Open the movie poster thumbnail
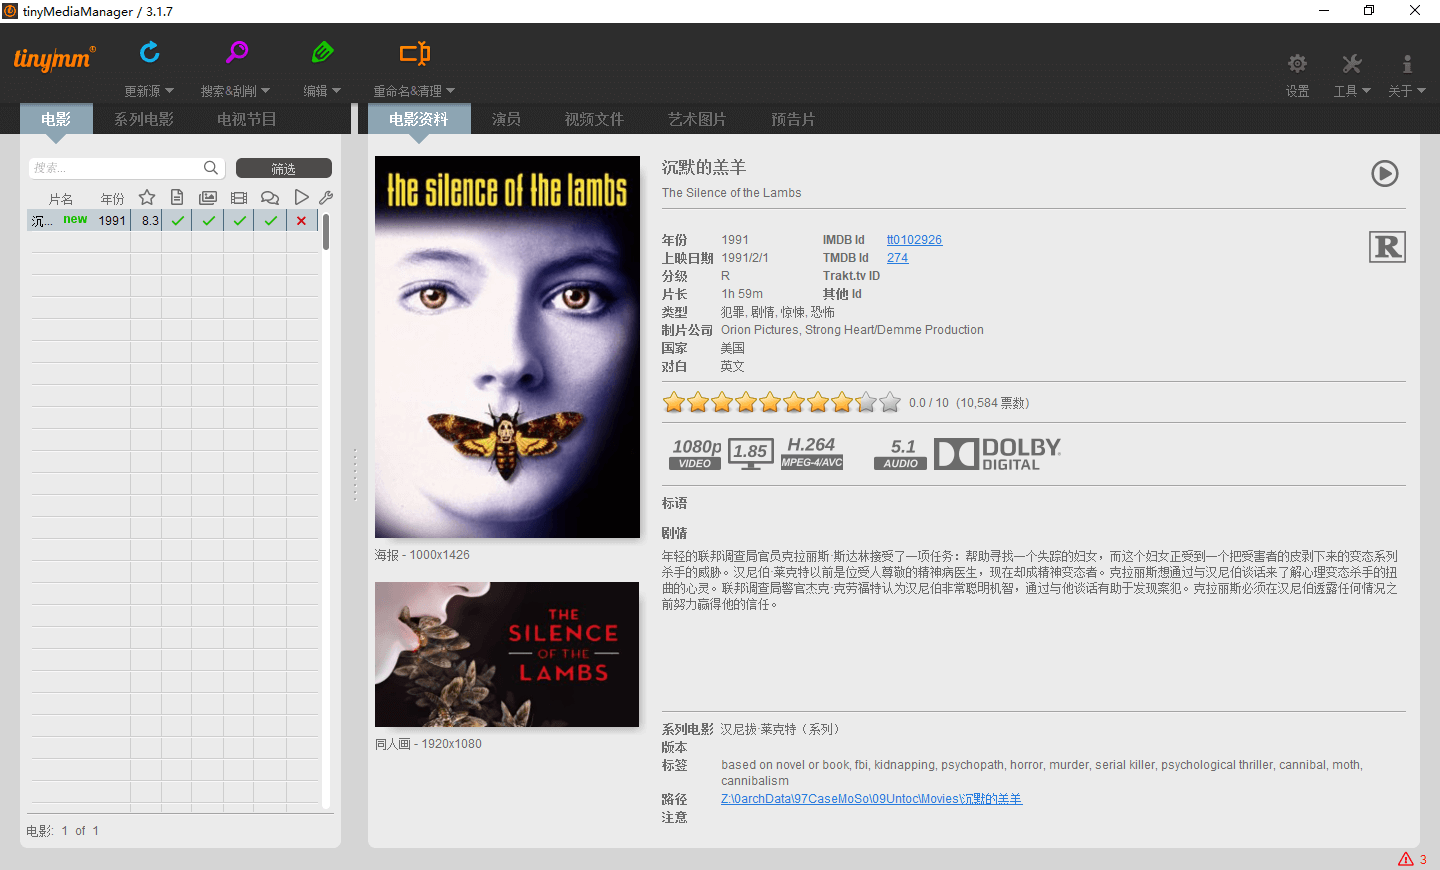The height and width of the screenshot is (870, 1440). point(507,347)
